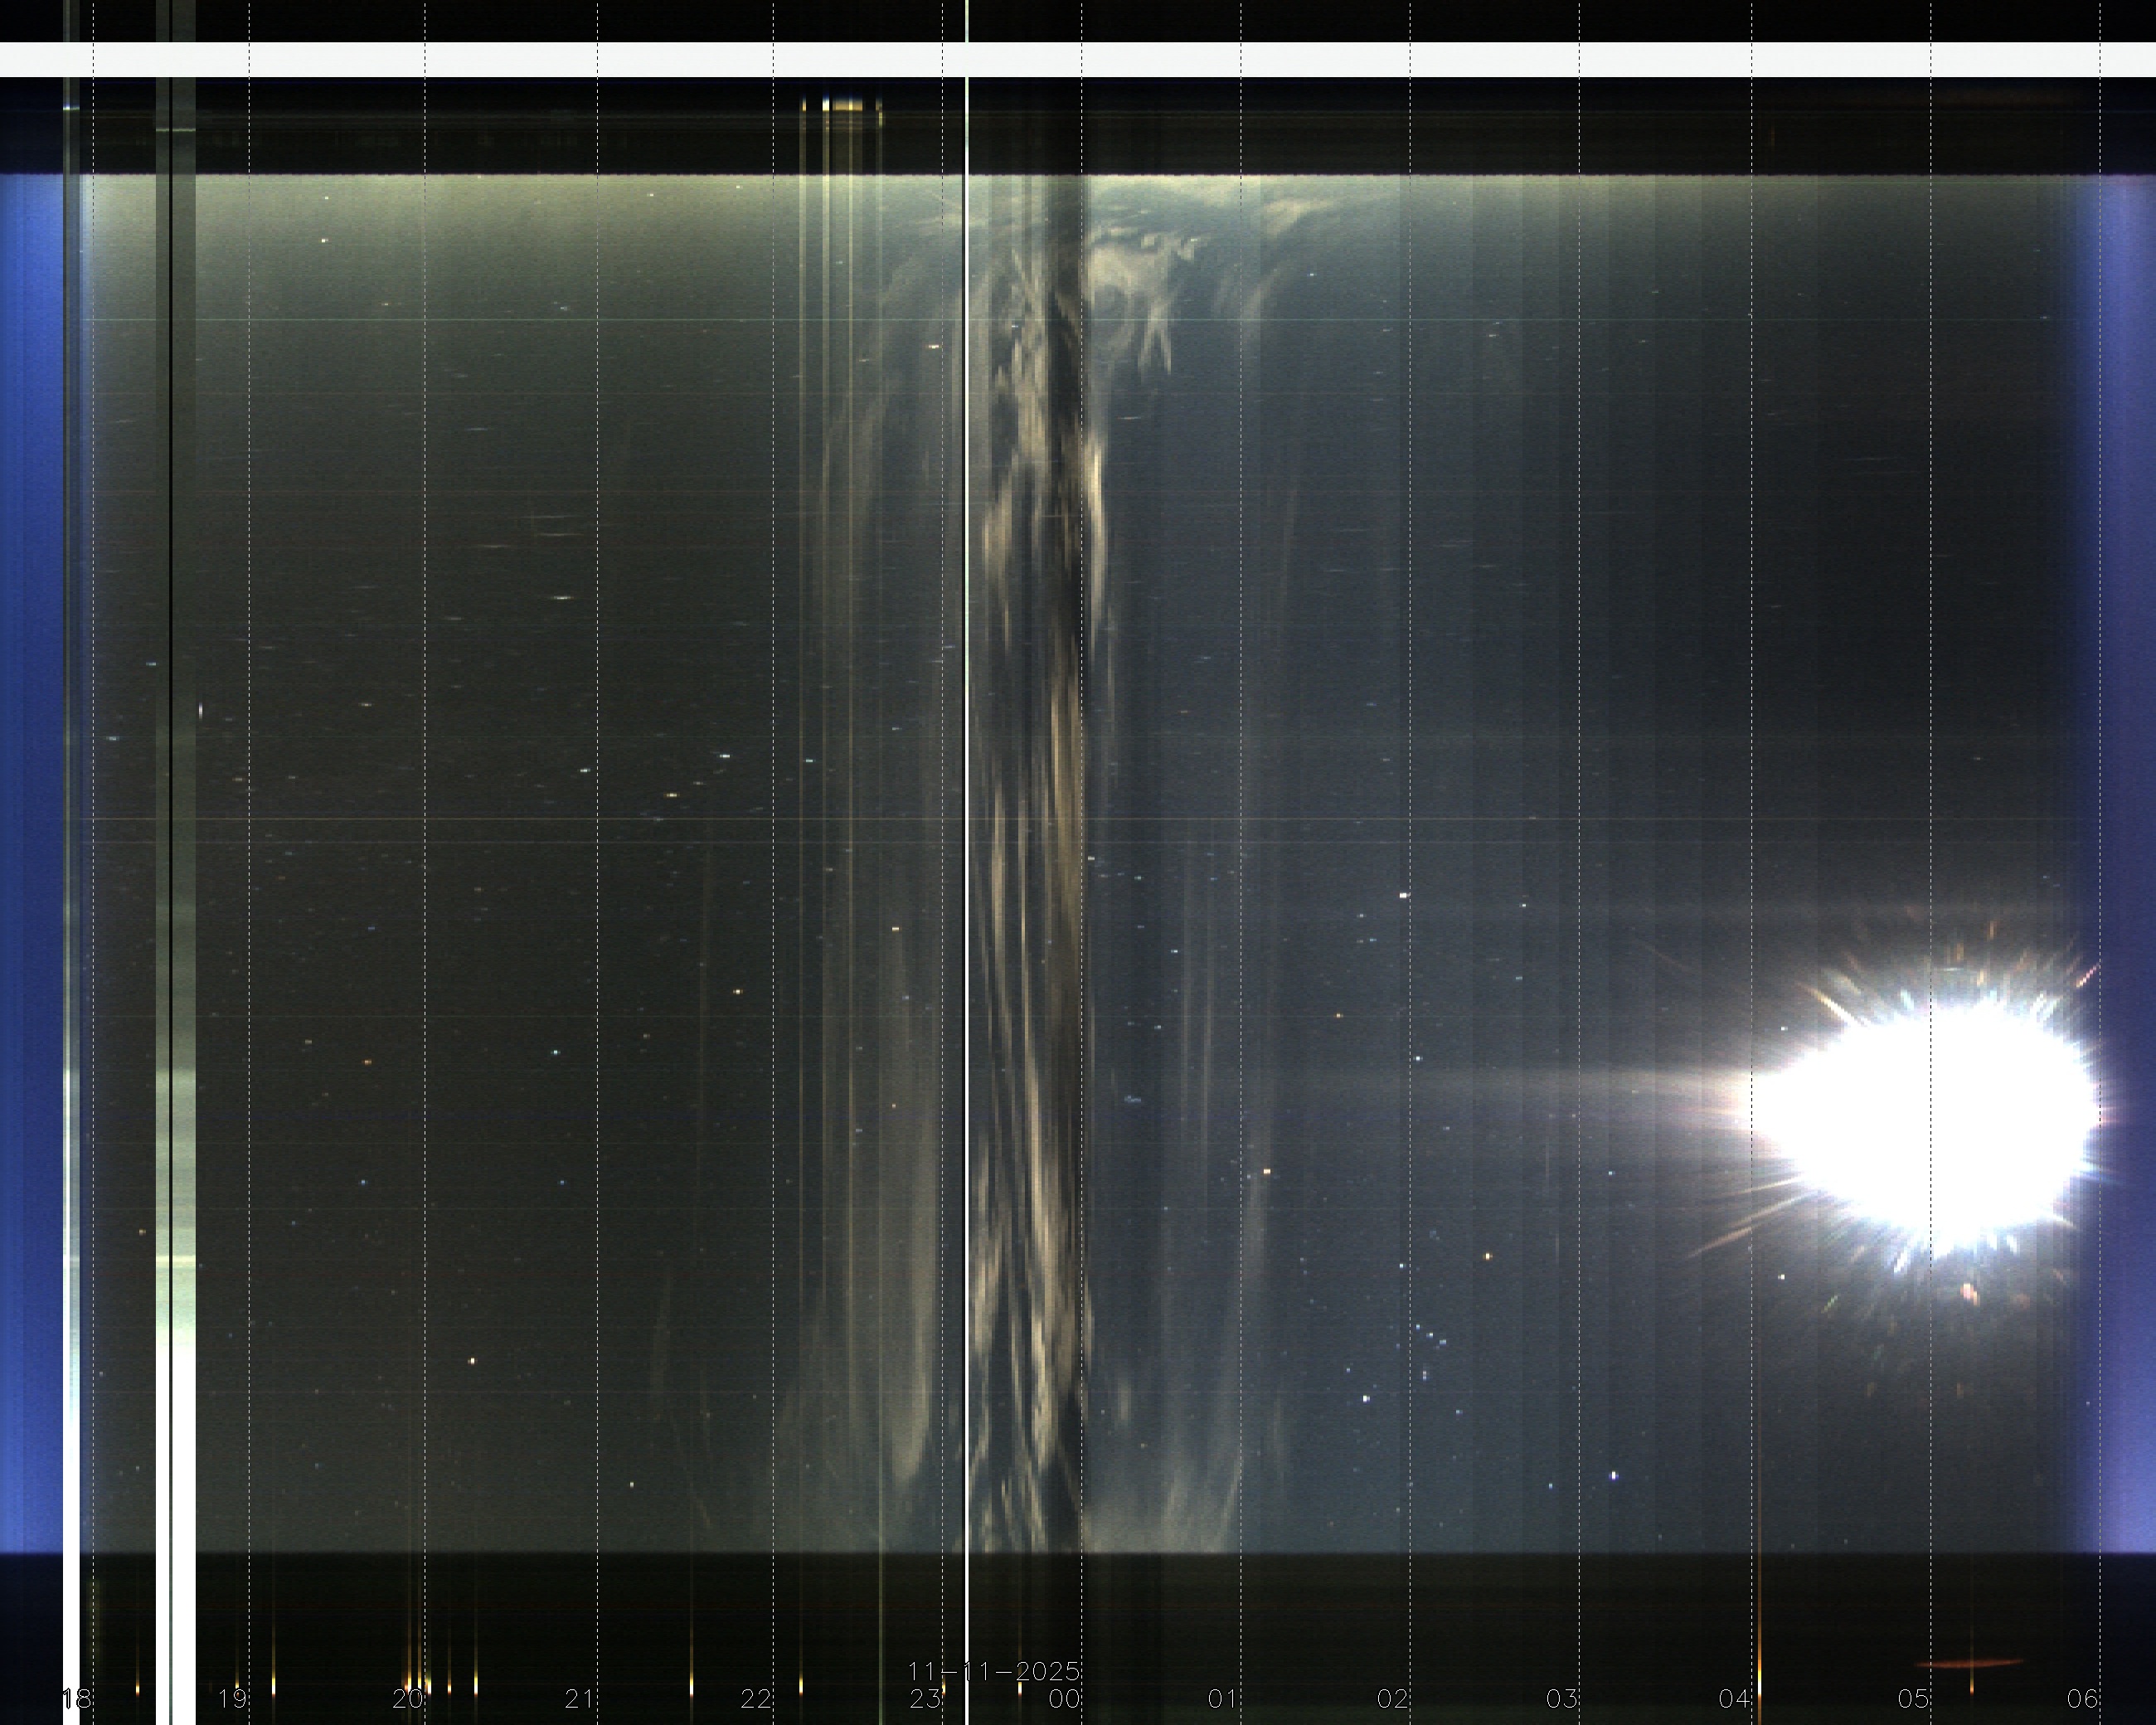Click the 19 hour label
This screenshot has width=2156, height=1725.
pyautogui.click(x=232, y=1699)
